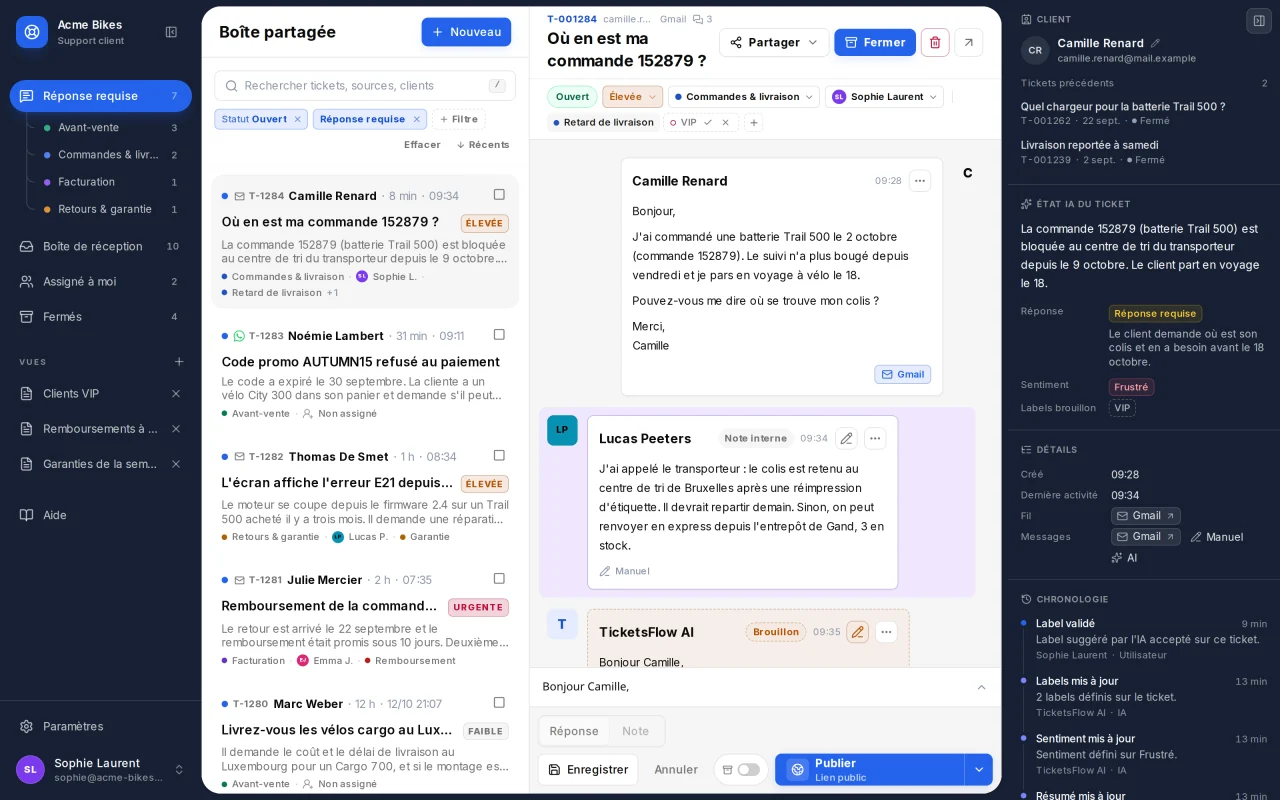The height and width of the screenshot is (800, 1280).
Task: Collapse the left sidebar panel icon
Action: coord(171,32)
